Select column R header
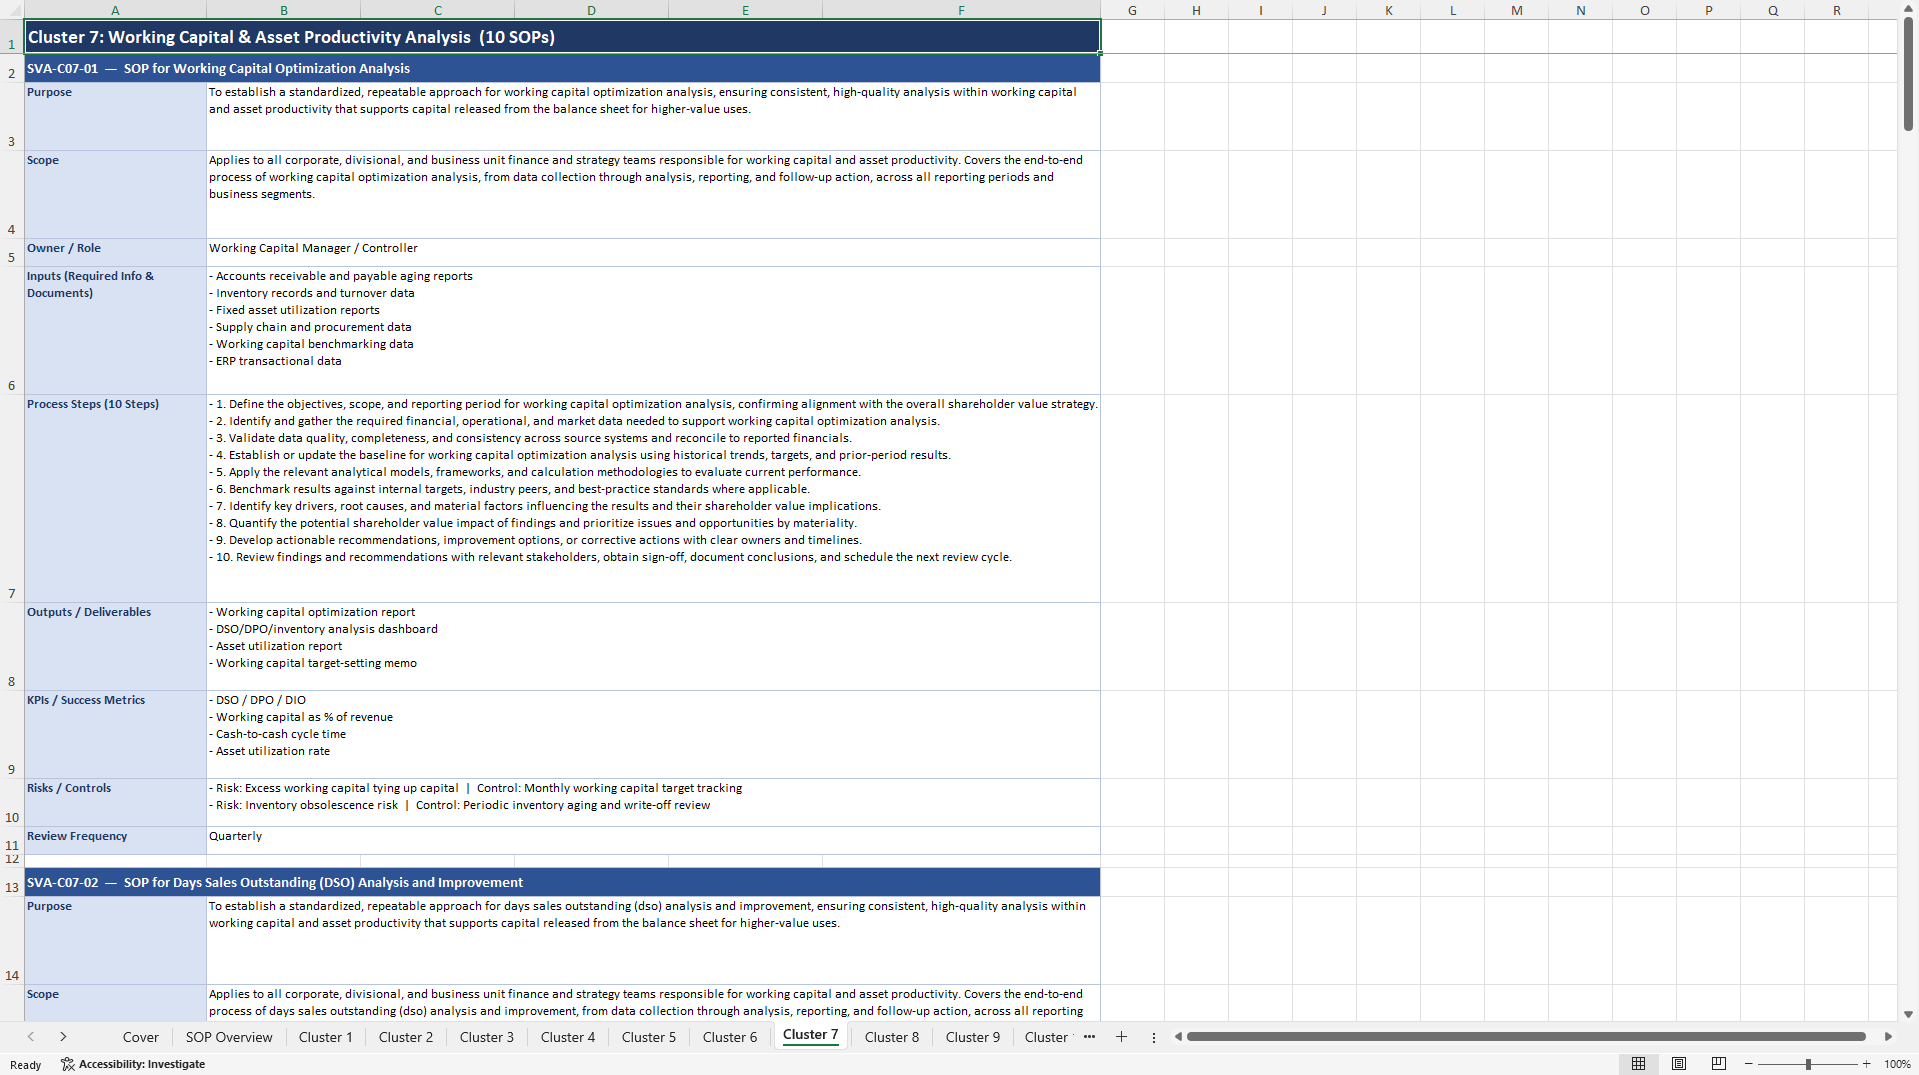 tap(1837, 10)
